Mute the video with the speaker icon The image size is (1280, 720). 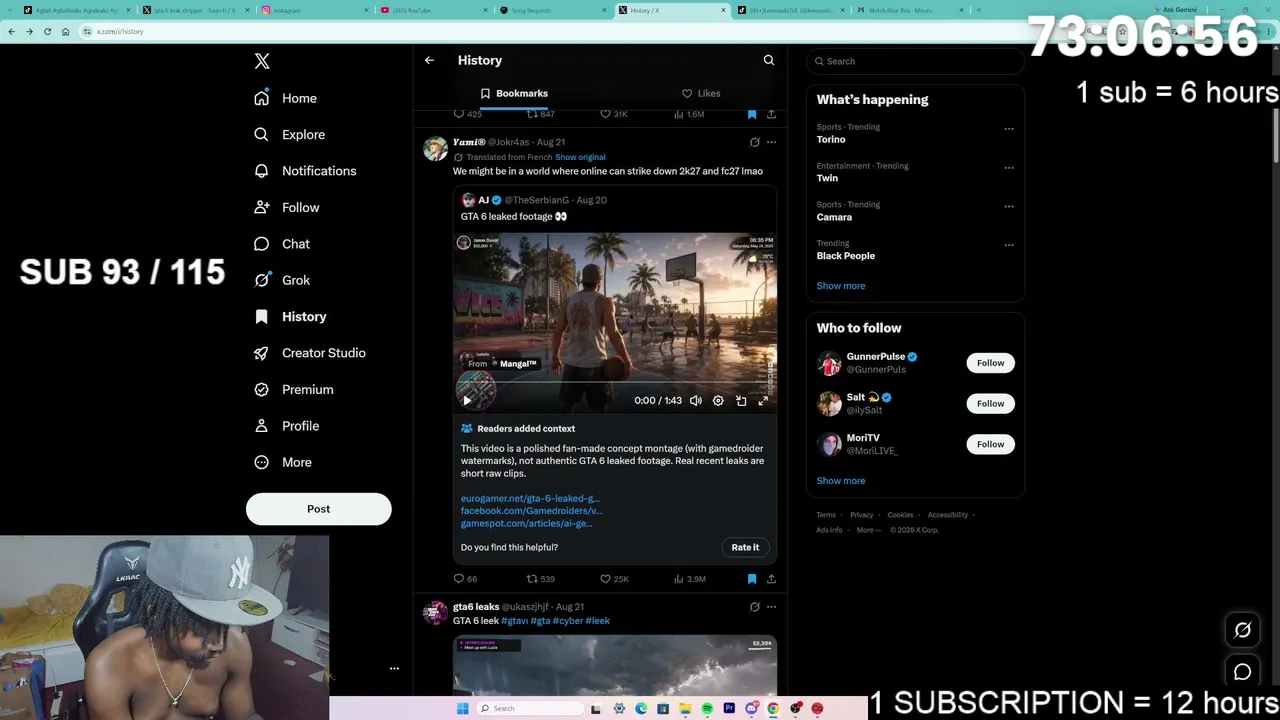pyautogui.click(x=696, y=400)
